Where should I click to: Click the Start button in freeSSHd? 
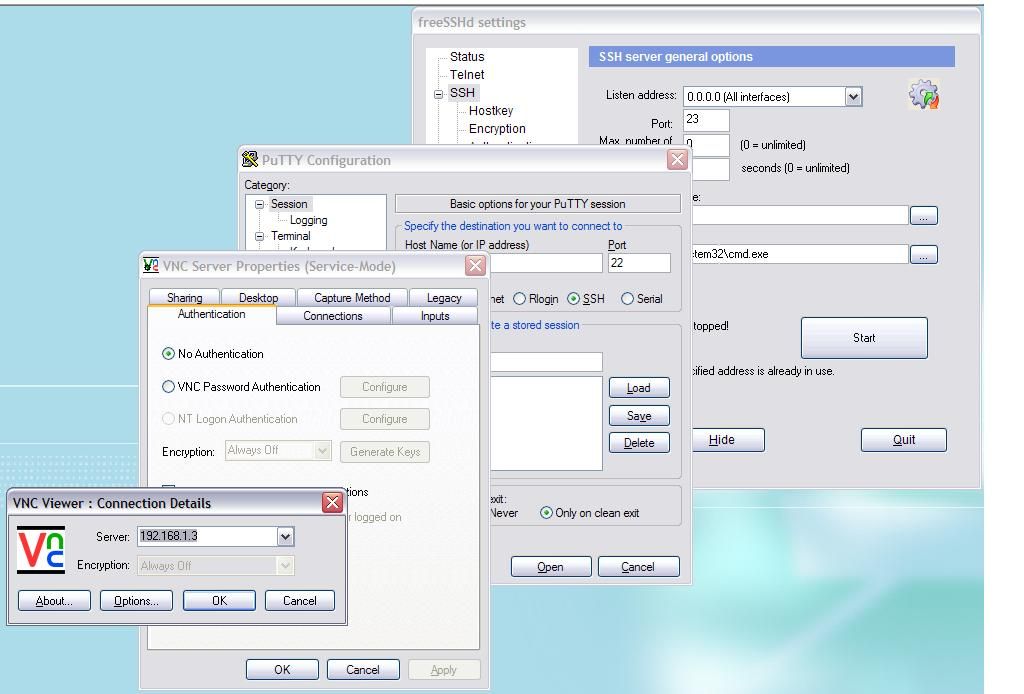point(863,338)
